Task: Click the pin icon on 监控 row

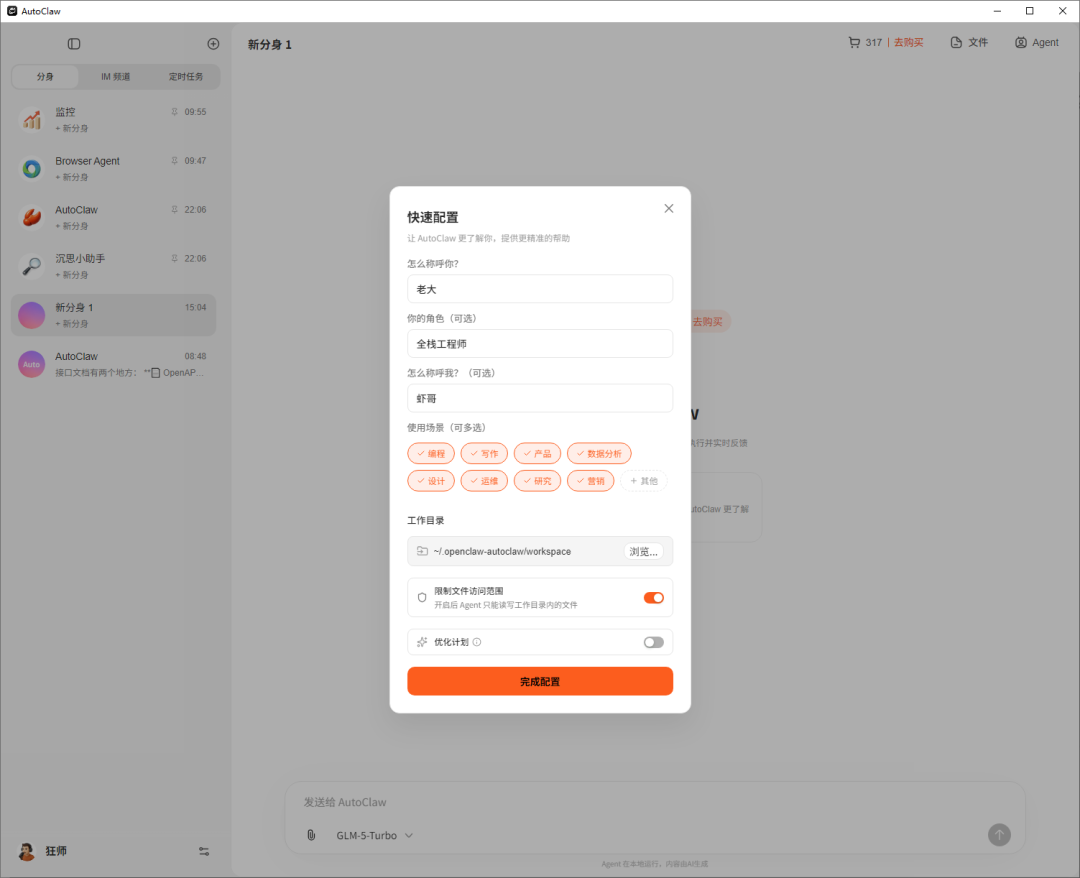Action: 174,112
